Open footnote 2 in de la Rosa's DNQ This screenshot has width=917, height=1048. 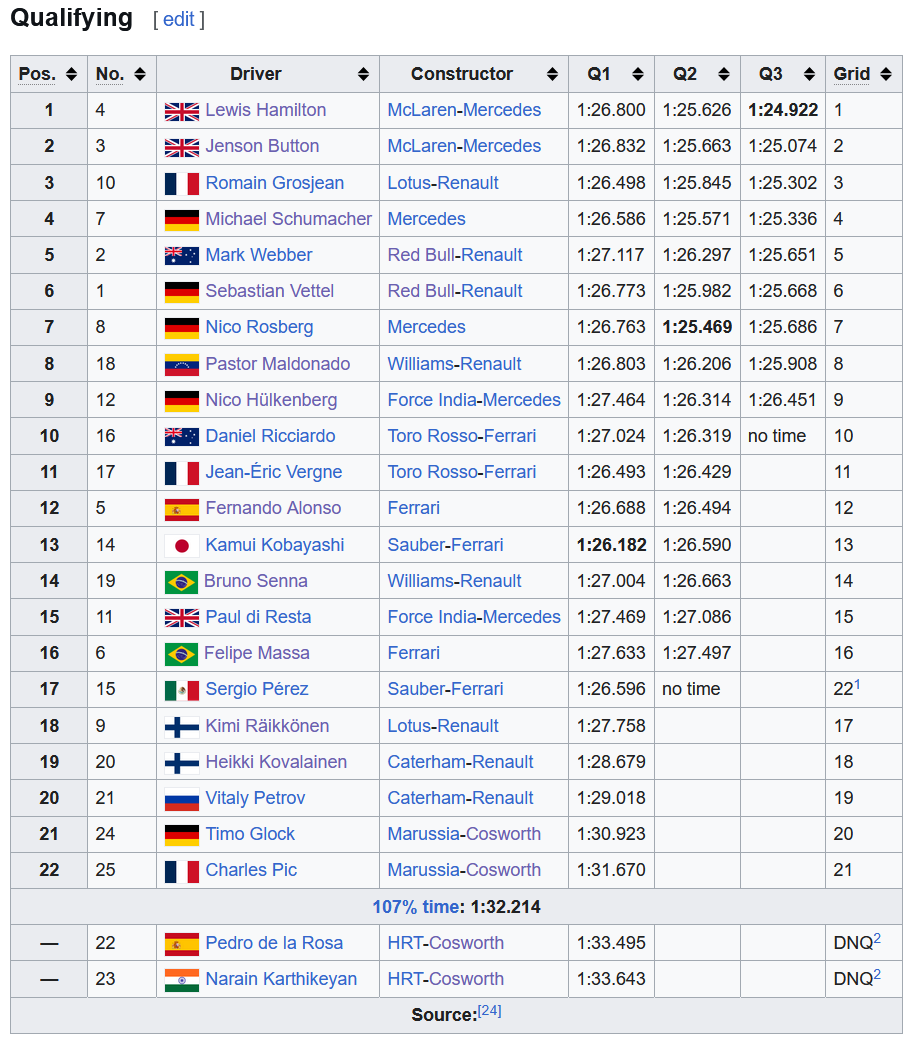point(877,938)
